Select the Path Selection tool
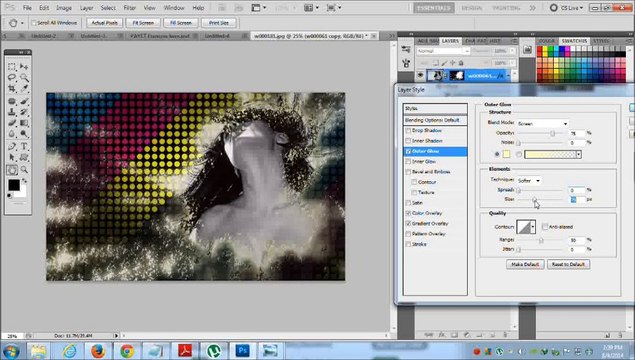Screen dimensions: 635x360 12,157
